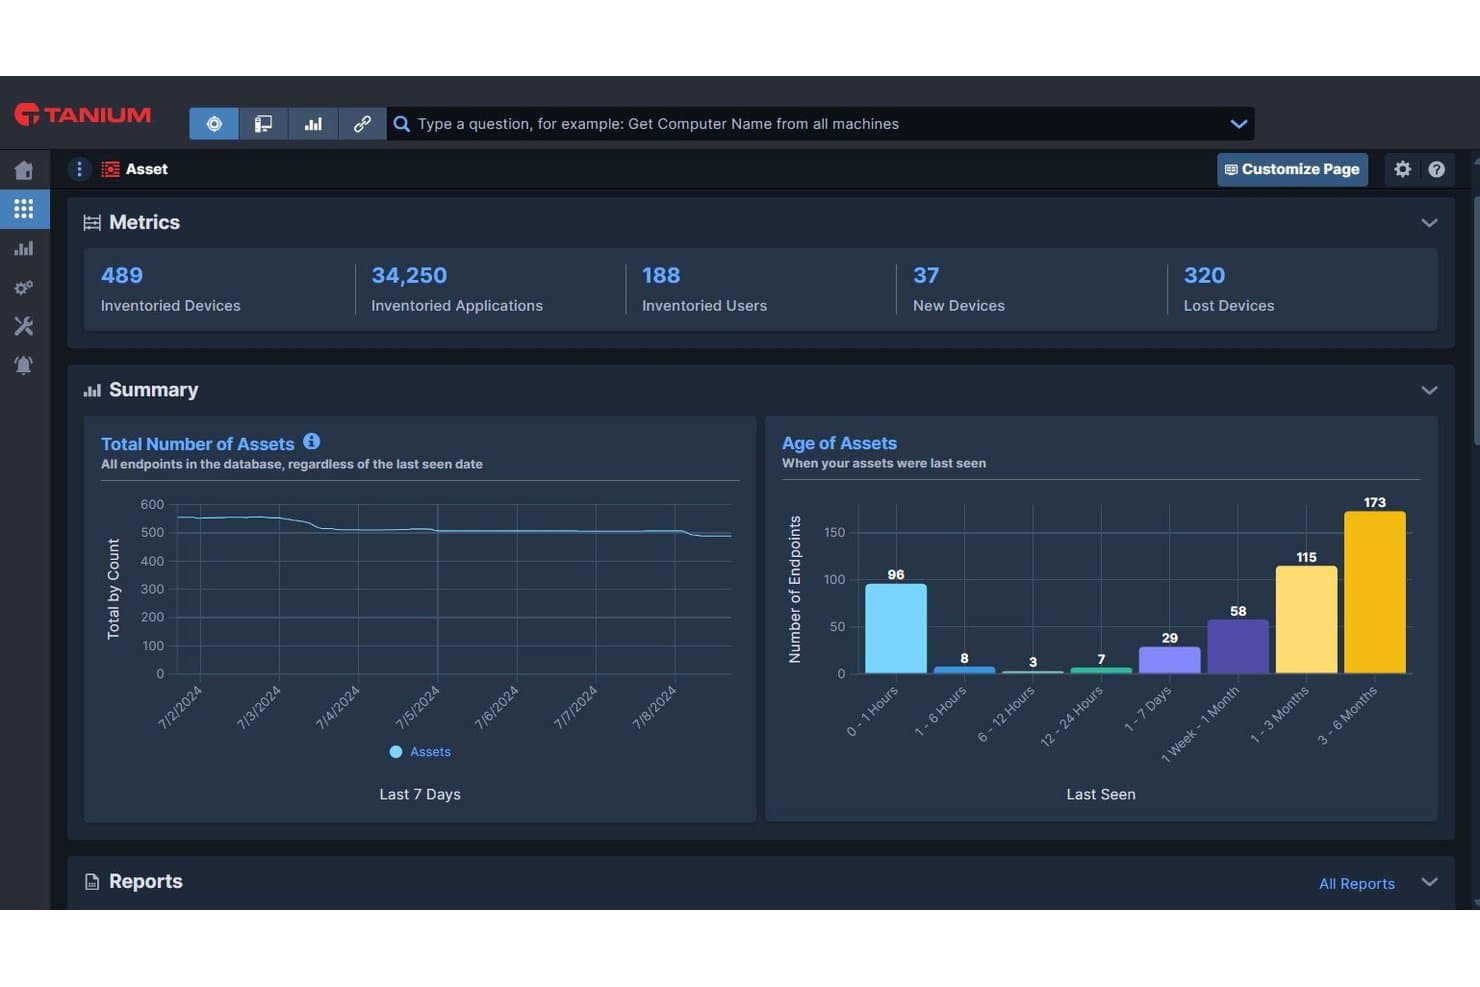
Task: Click the 1 - 7 Days bar (29)
Action: (x=1169, y=660)
